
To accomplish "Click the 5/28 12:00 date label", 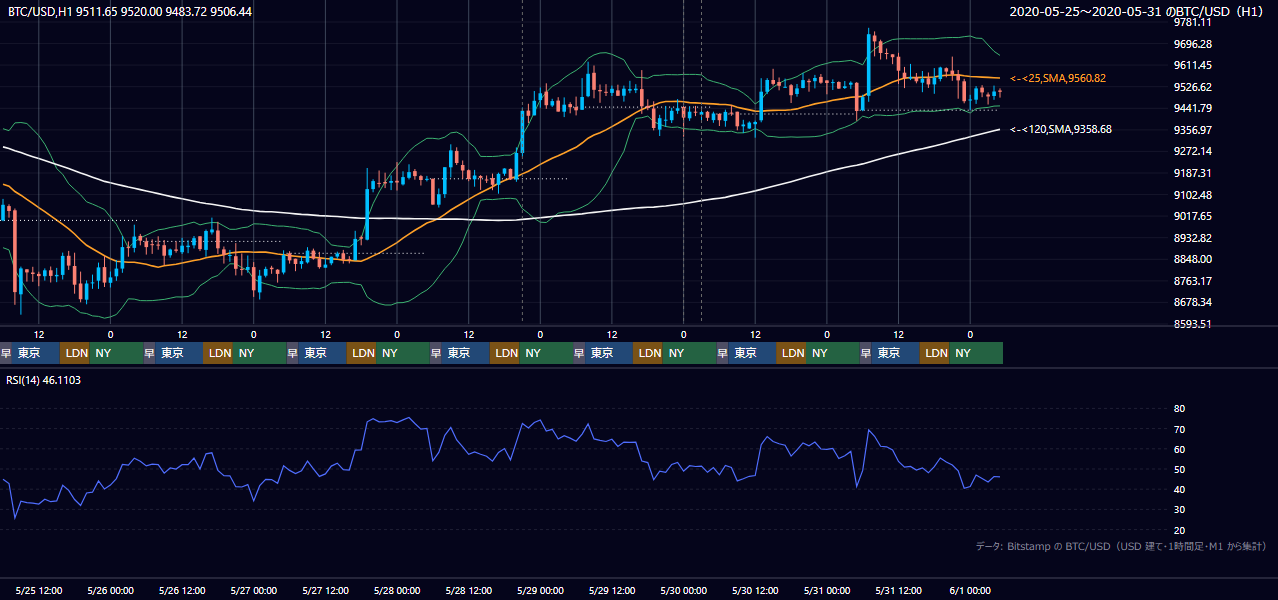I will (x=469, y=590).
